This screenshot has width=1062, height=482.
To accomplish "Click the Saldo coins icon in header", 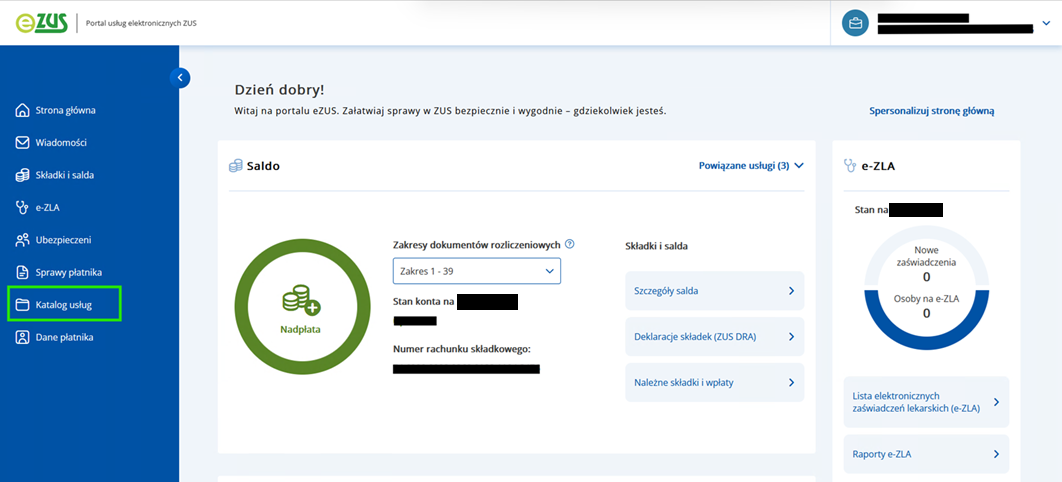I will 236,166.
